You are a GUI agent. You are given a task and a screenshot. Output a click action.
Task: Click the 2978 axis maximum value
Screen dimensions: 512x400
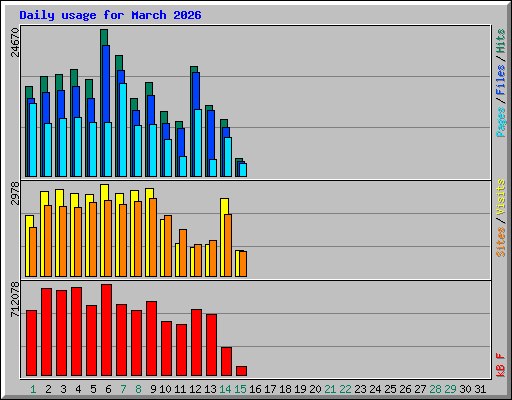[x=15, y=193]
